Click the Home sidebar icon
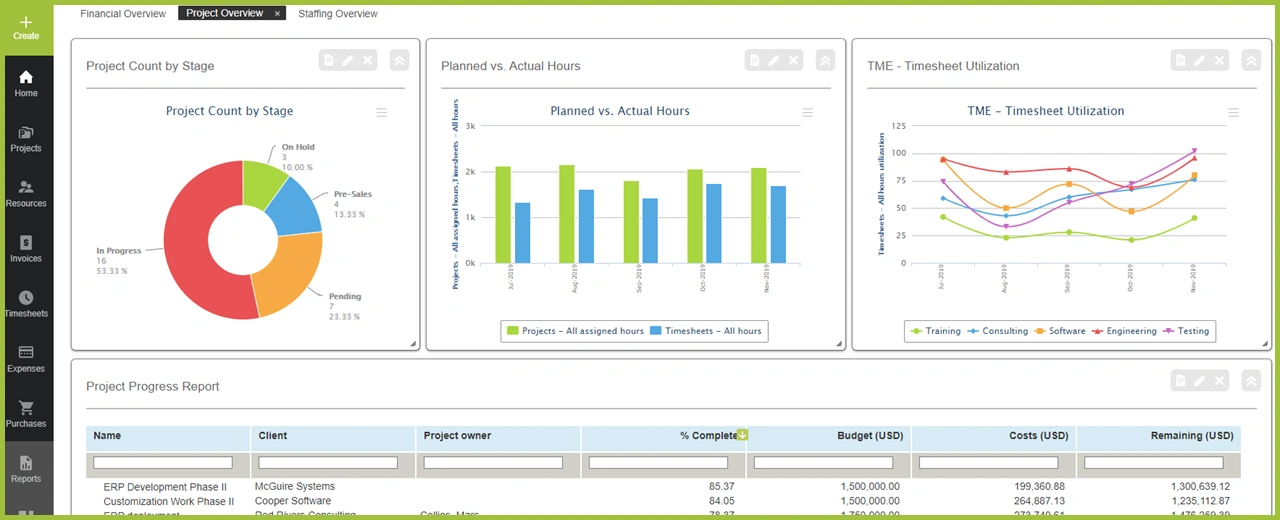1280x520 pixels. pos(26,84)
